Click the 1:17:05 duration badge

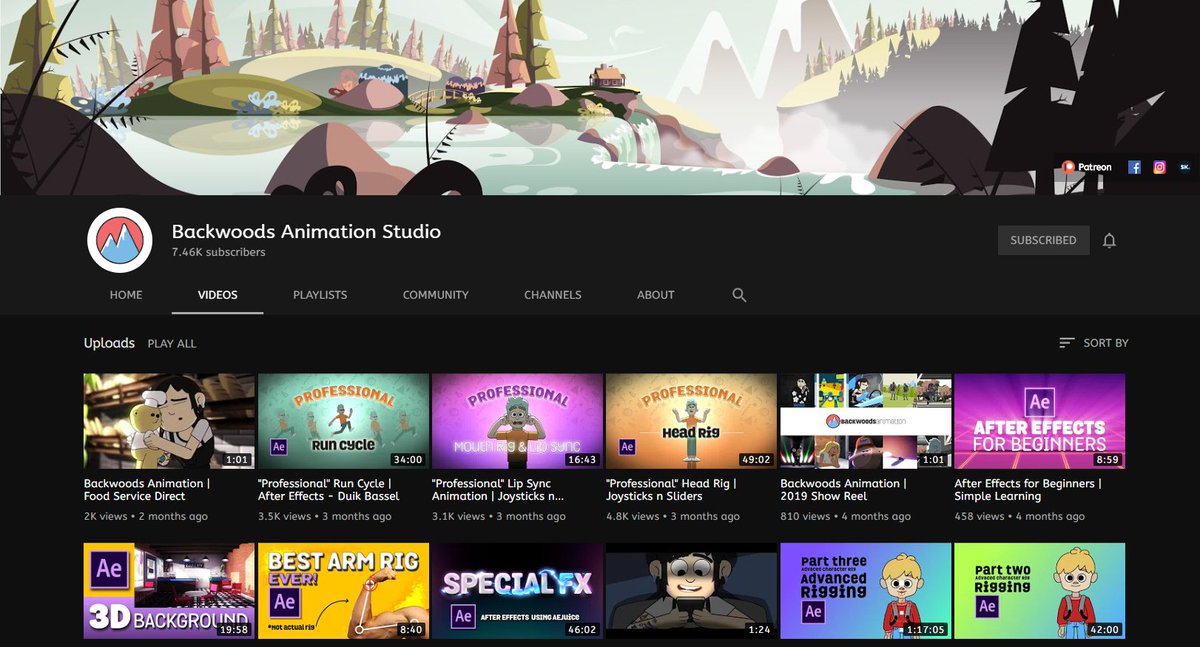(926, 630)
